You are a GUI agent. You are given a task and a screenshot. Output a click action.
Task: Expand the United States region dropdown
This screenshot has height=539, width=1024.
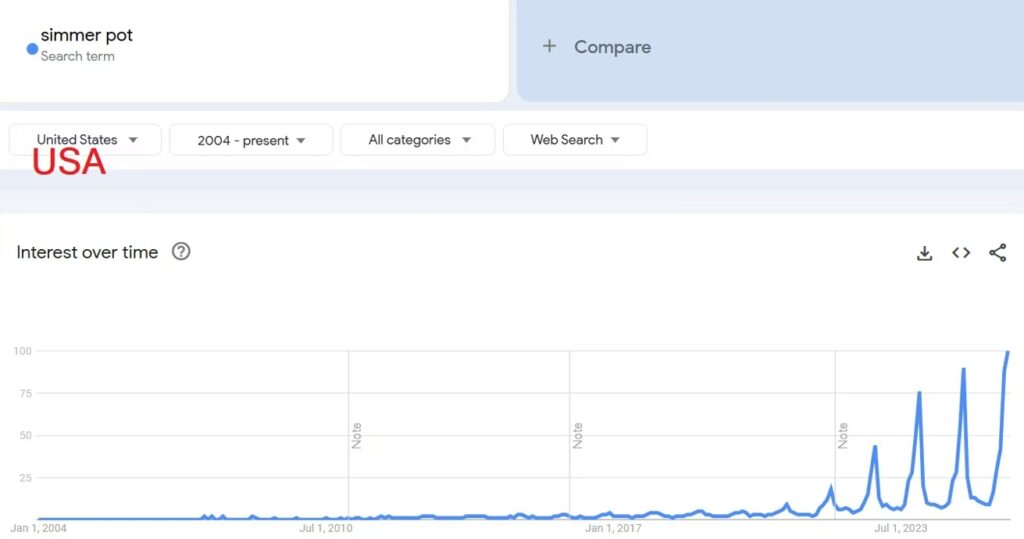[86, 140]
